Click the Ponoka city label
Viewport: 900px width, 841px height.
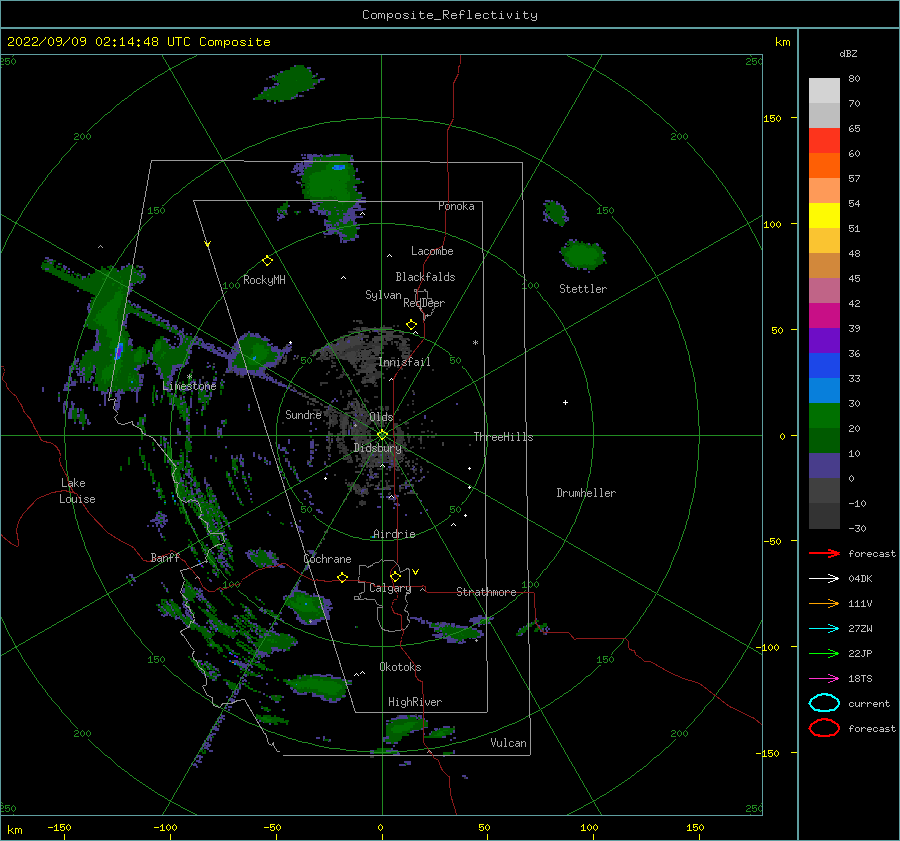click(x=456, y=206)
